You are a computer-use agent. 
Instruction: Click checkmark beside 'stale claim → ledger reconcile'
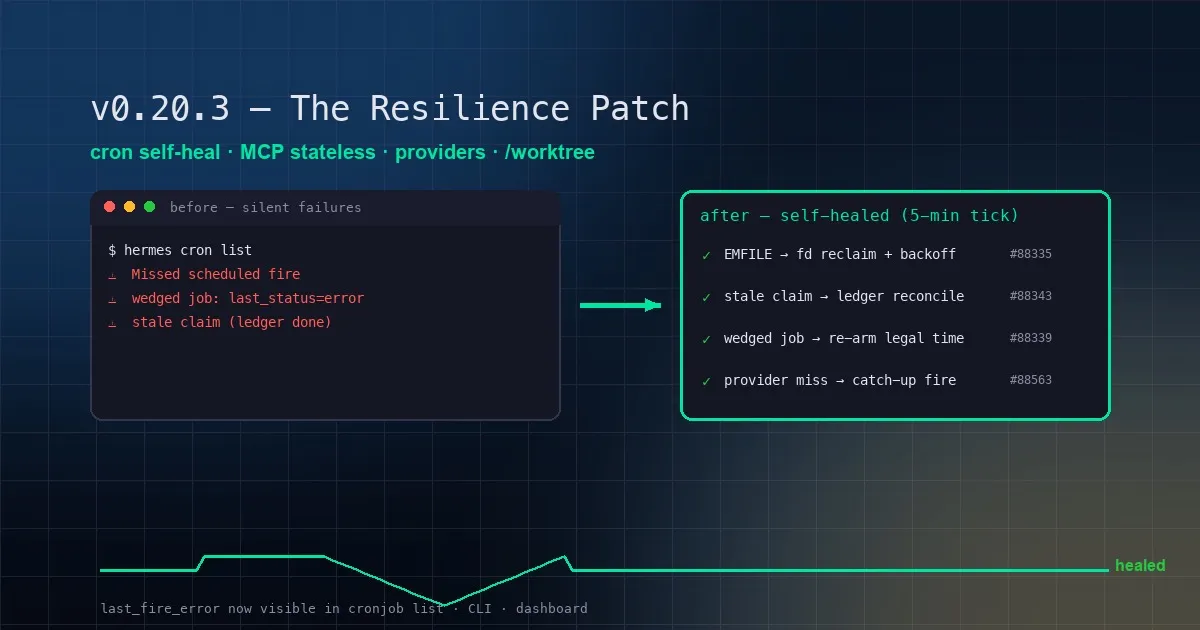(x=706, y=296)
